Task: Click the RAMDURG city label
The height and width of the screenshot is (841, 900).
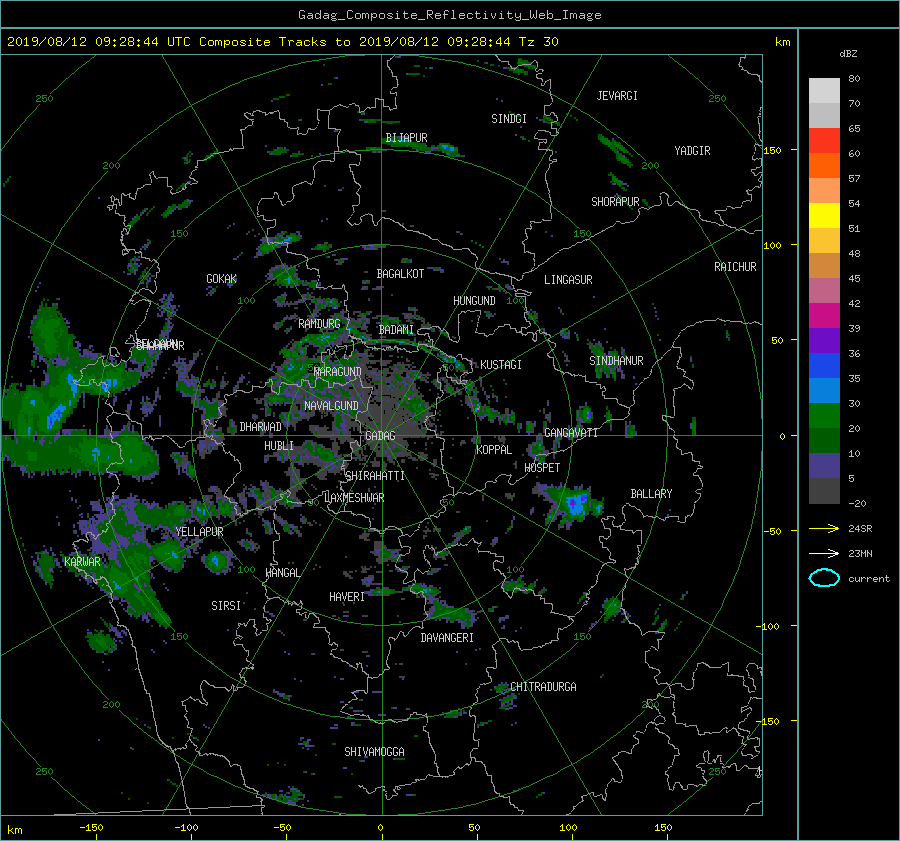Action: coord(319,324)
